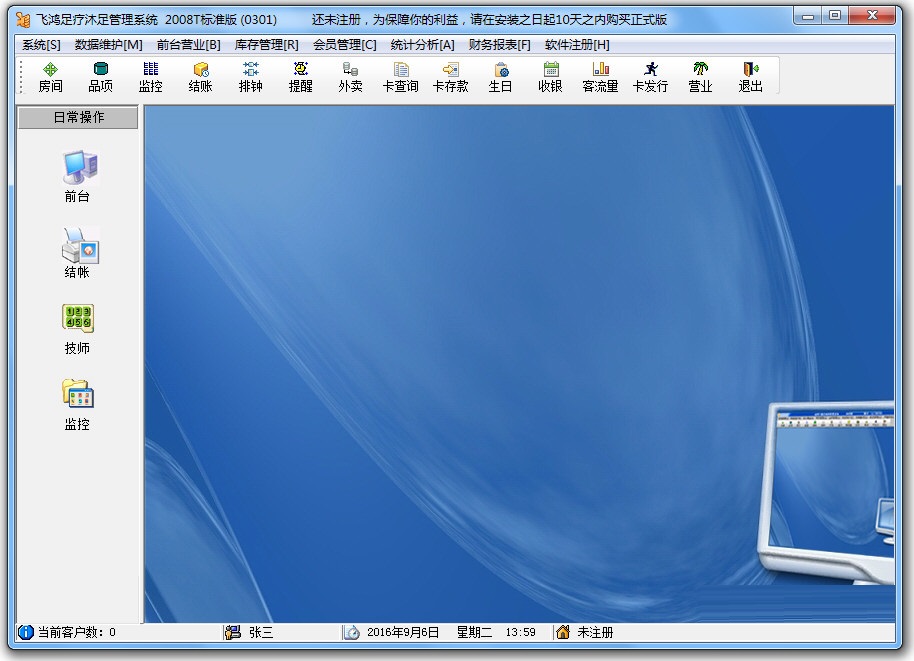This screenshot has height=661, width=914.
Task: Open the 卡存款 card deposit icon
Action: pyautogui.click(x=451, y=77)
